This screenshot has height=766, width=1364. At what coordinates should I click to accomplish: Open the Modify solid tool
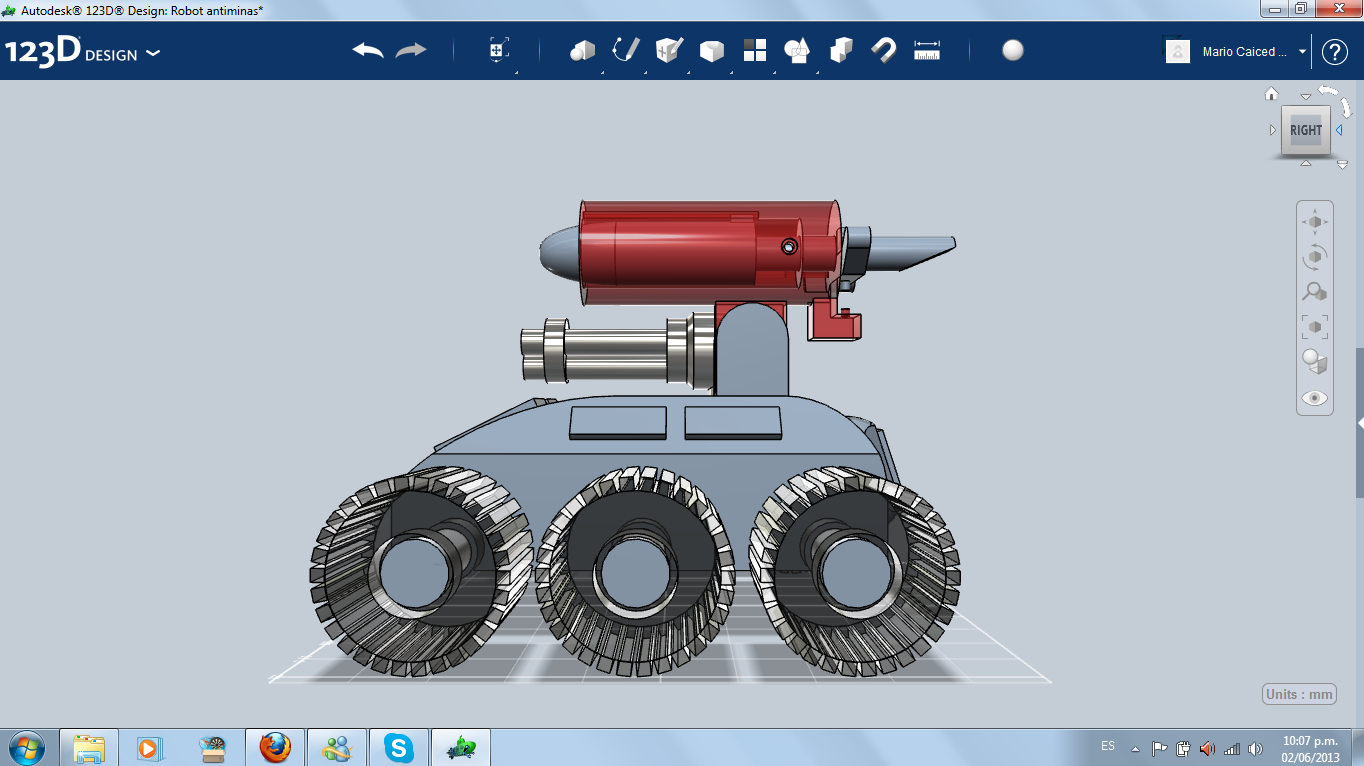click(x=712, y=51)
